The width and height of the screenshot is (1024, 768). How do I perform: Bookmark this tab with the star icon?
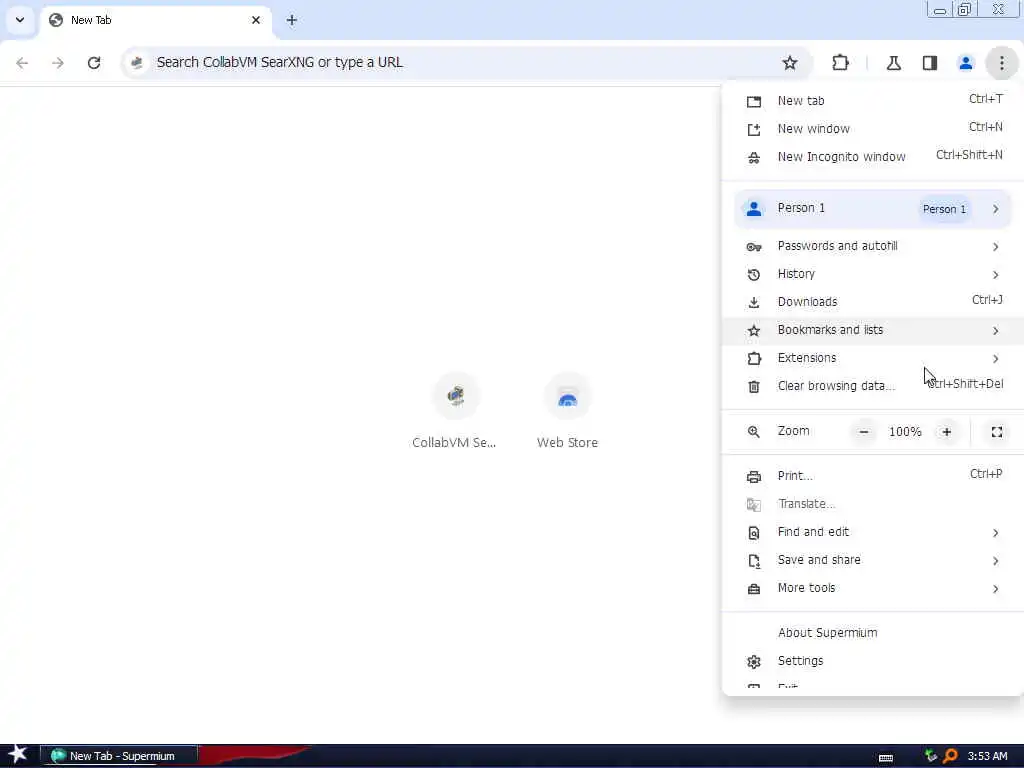(x=790, y=63)
